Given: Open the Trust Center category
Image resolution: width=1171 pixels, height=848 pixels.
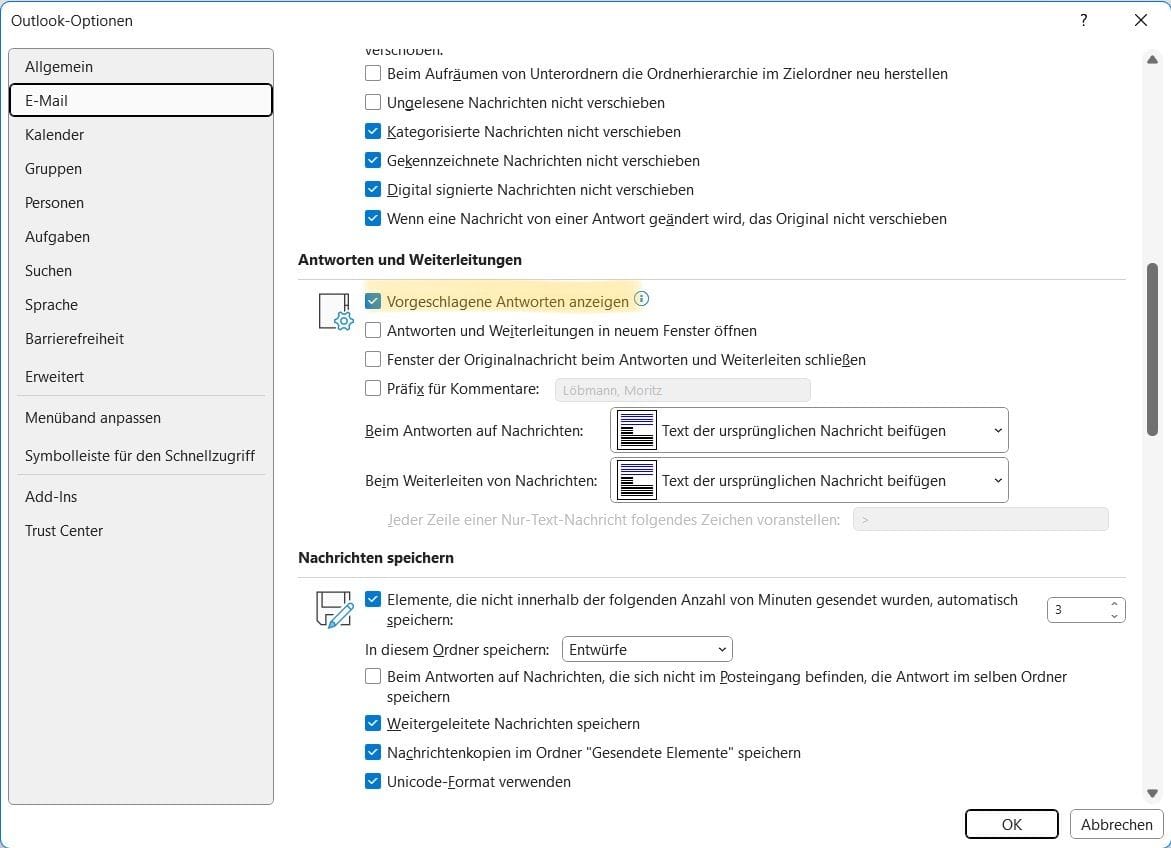Looking at the screenshot, I should click(x=140, y=530).
